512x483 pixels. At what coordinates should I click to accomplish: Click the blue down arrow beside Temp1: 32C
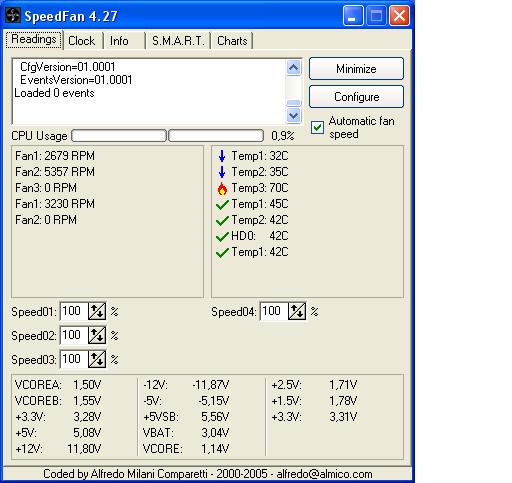point(222,156)
